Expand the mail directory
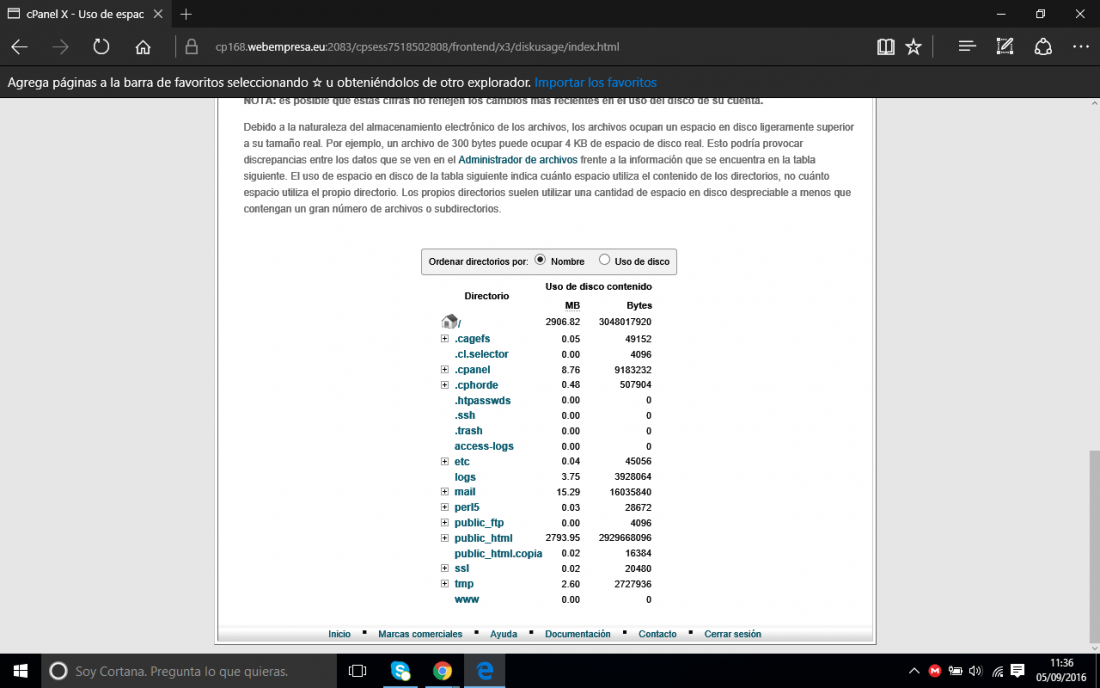Viewport: 1100px width, 688px height. coord(444,492)
